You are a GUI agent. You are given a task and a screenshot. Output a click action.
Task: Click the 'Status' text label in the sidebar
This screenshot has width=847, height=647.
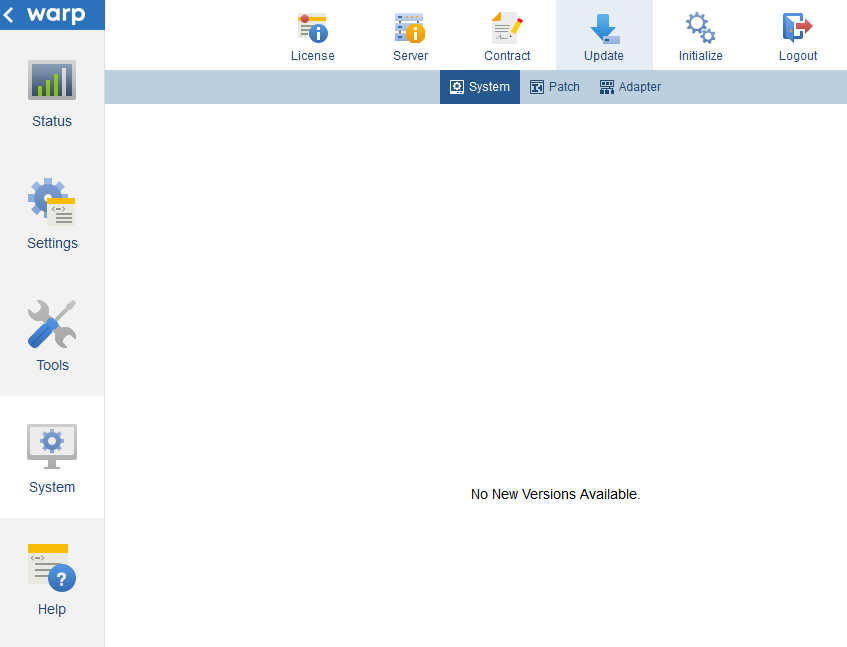coord(52,121)
